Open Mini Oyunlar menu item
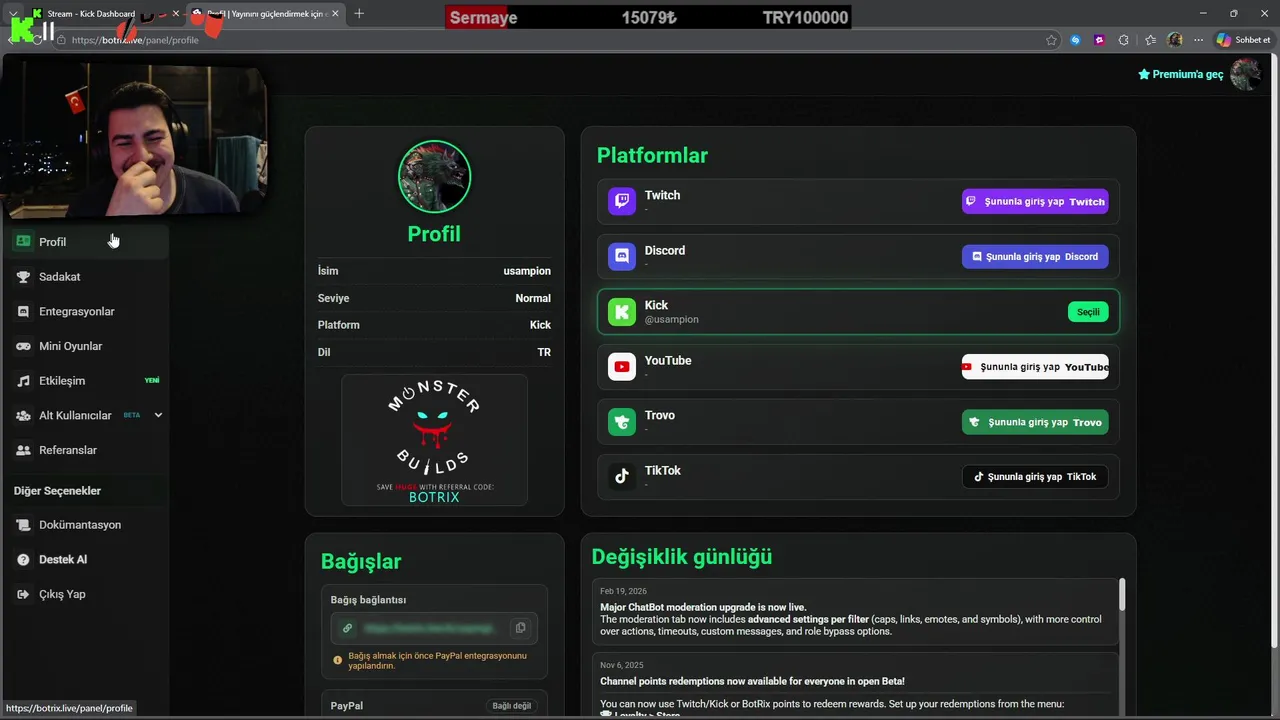Image resolution: width=1280 pixels, height=720 pixels. point(85,346)
